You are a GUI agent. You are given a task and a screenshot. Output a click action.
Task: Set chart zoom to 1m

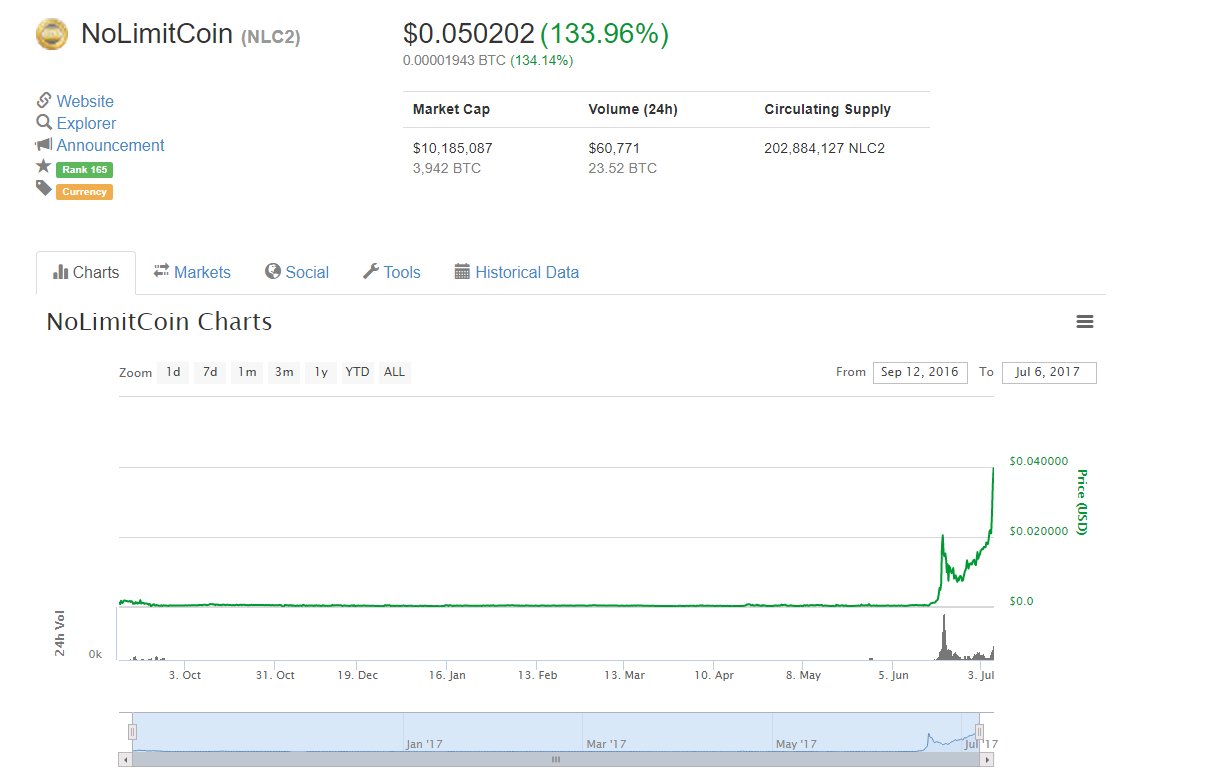(246, 372)
